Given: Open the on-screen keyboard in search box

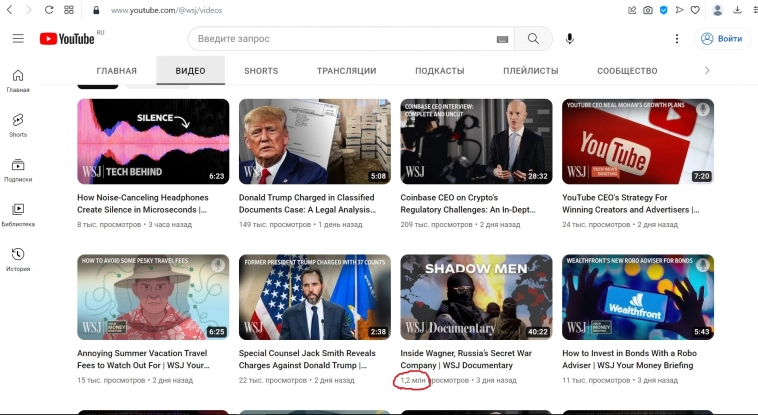Looking at the screenshot, I should tap(502, 39).
